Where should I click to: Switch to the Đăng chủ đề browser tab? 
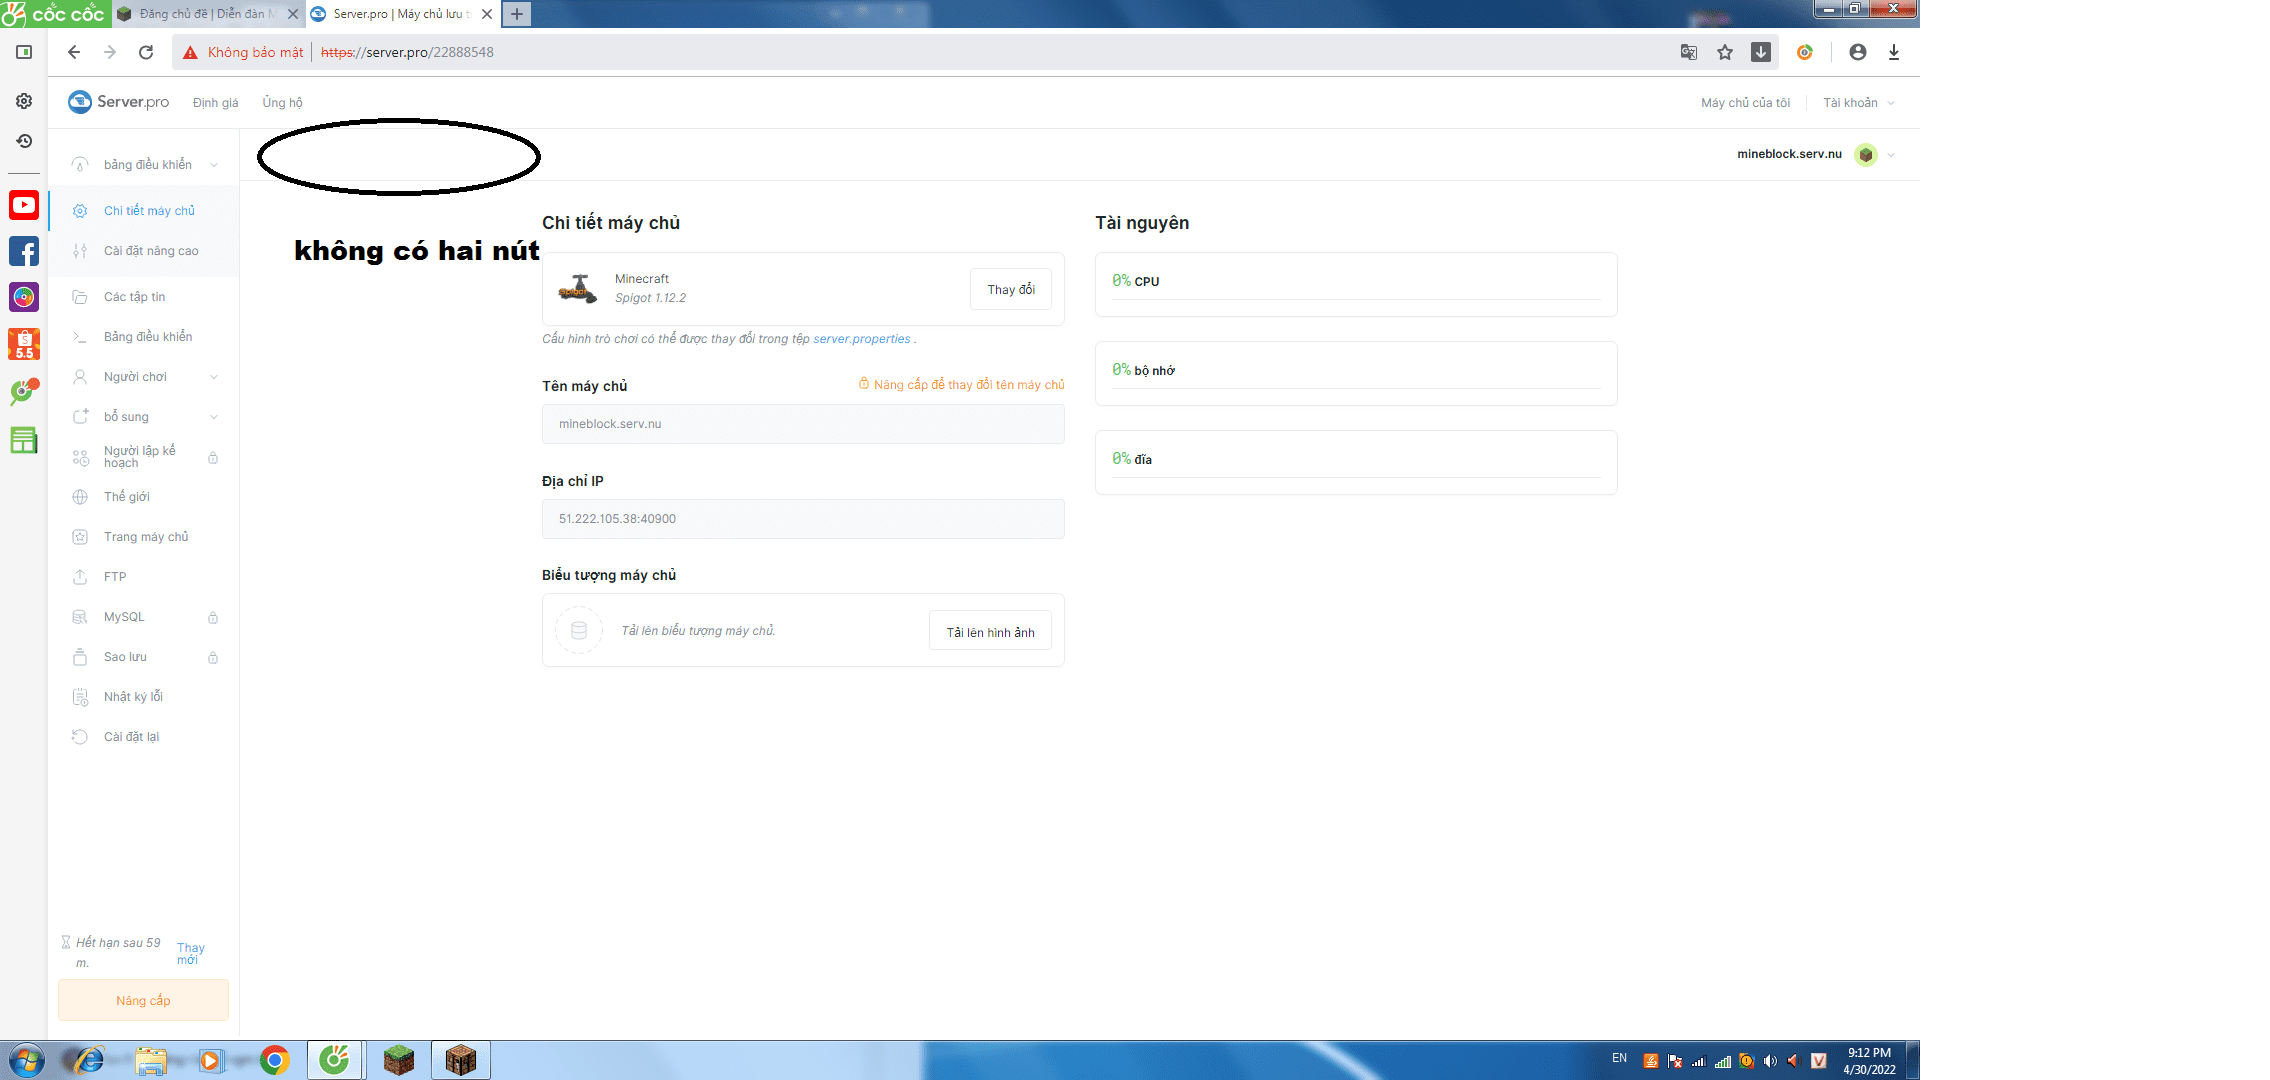(202, 14)
